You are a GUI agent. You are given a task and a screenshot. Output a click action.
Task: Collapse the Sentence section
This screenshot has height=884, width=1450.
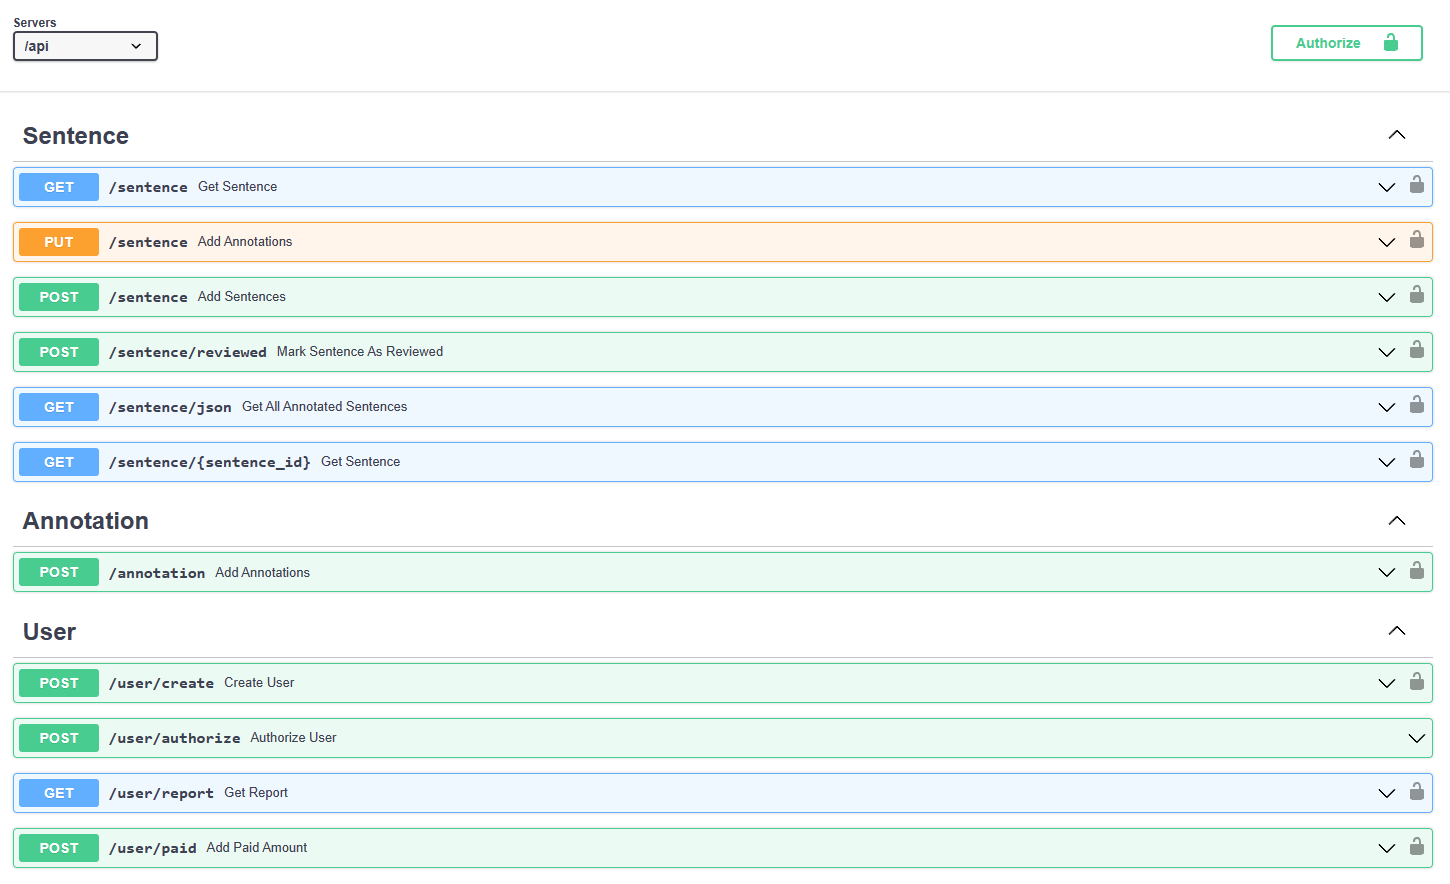pos(1397,135)
